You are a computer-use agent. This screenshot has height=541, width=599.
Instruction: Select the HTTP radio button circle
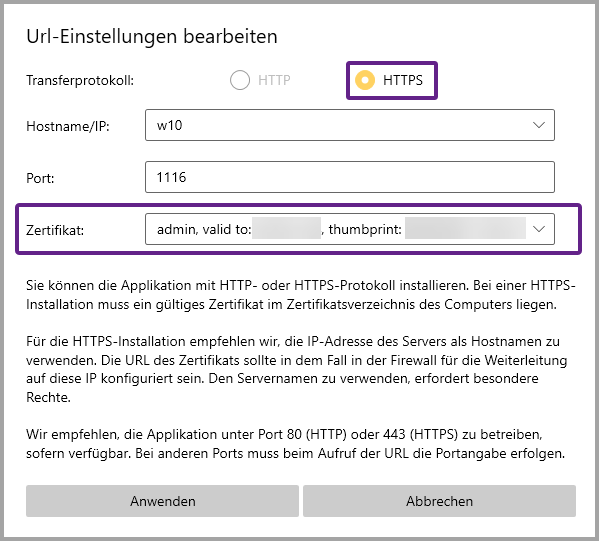coord(240,80)
